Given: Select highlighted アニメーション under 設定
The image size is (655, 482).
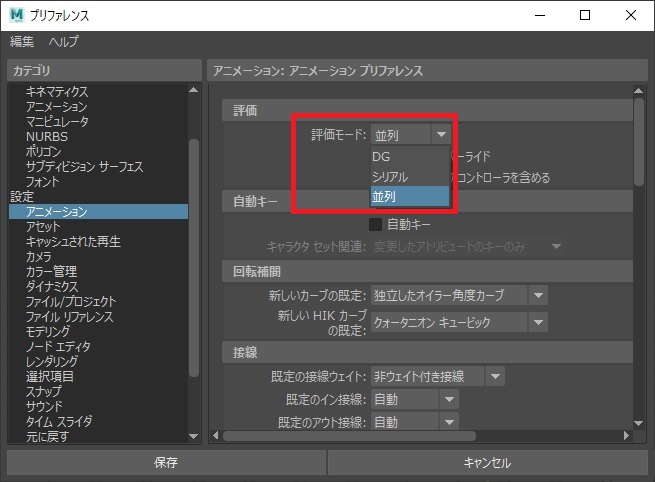Looking at the screenshot, I should pyautogui.click(x=99, y=211).
